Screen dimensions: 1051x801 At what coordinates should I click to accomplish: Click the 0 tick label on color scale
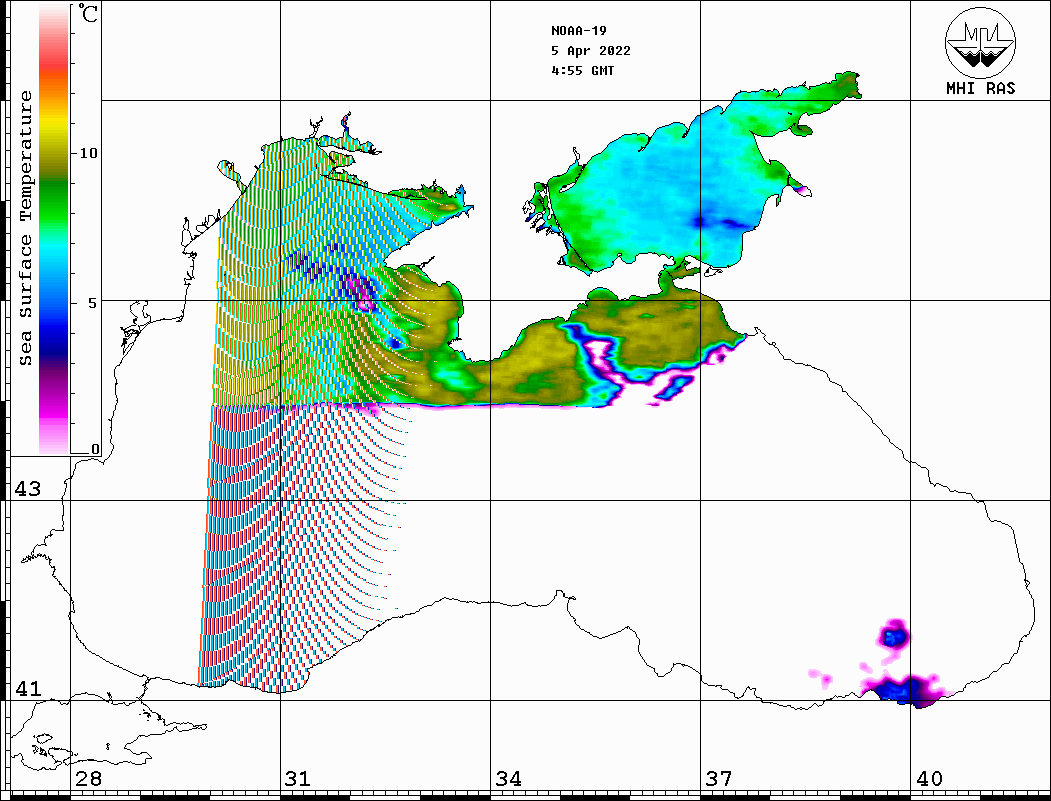pos(95,449)
